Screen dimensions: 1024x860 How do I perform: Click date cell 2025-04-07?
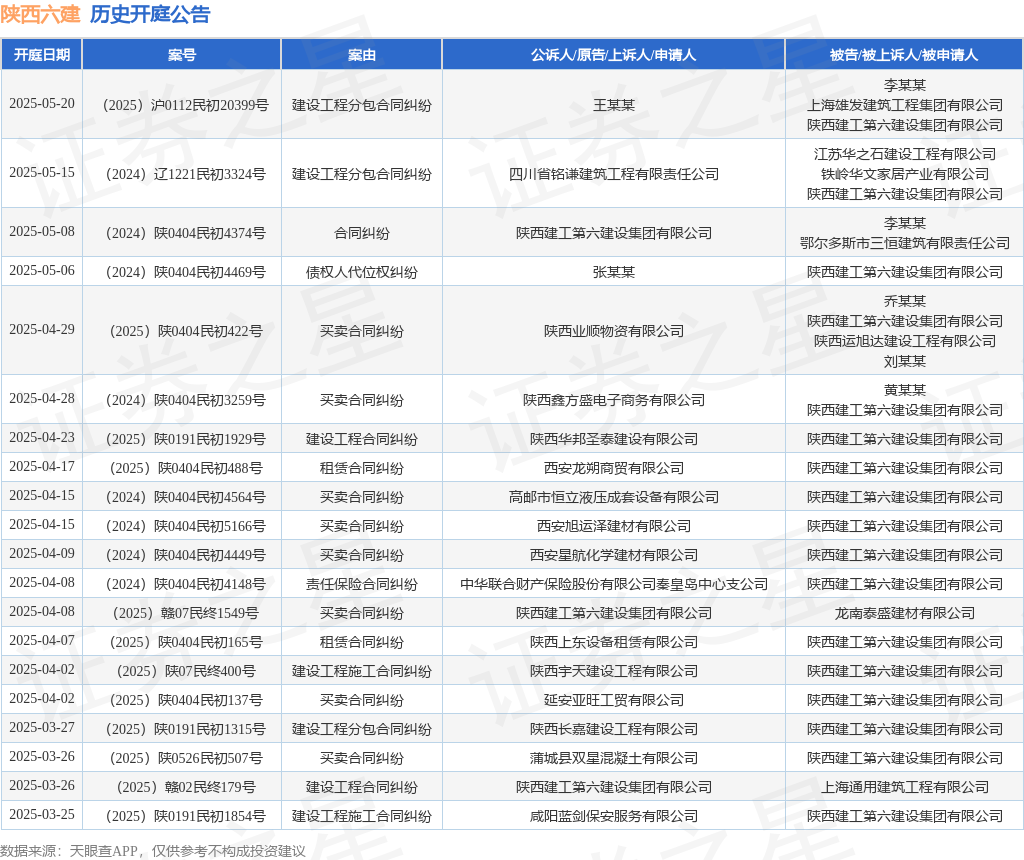click(42, 641)
